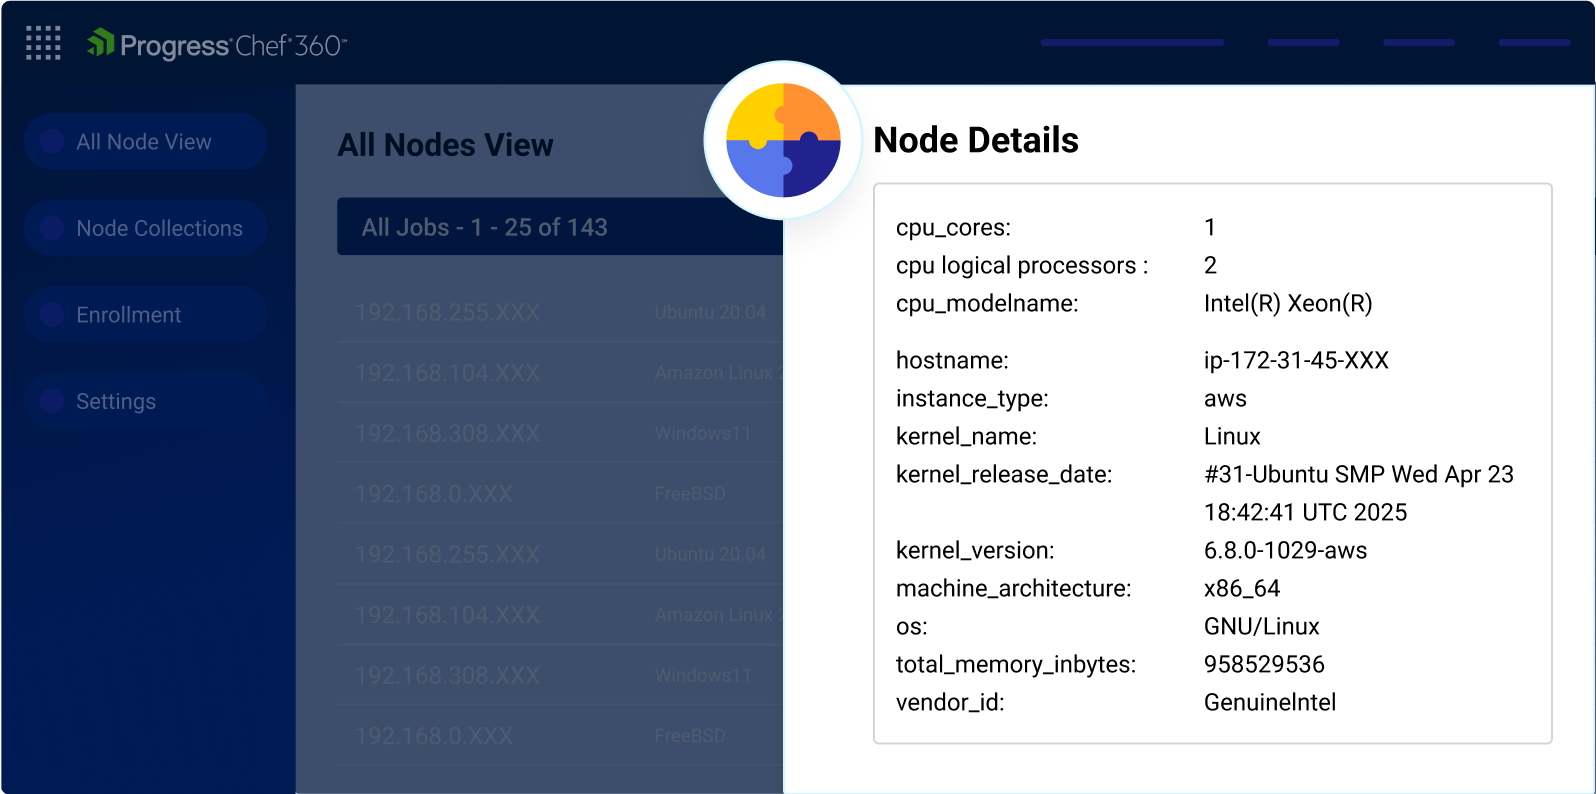Click the kernel_version value 6.8.0-1029-aws
Viewport: 1596px width, 794px height.
coord(1285,550)
